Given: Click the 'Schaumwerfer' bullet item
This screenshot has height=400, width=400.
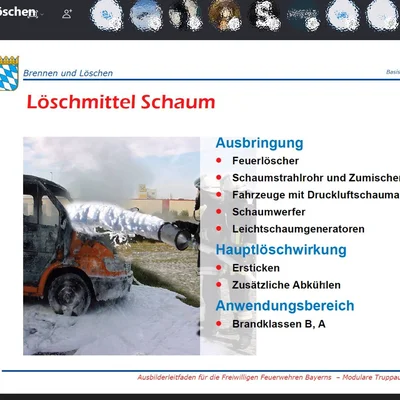Looking at the screenshot, I should pos(269,212).
